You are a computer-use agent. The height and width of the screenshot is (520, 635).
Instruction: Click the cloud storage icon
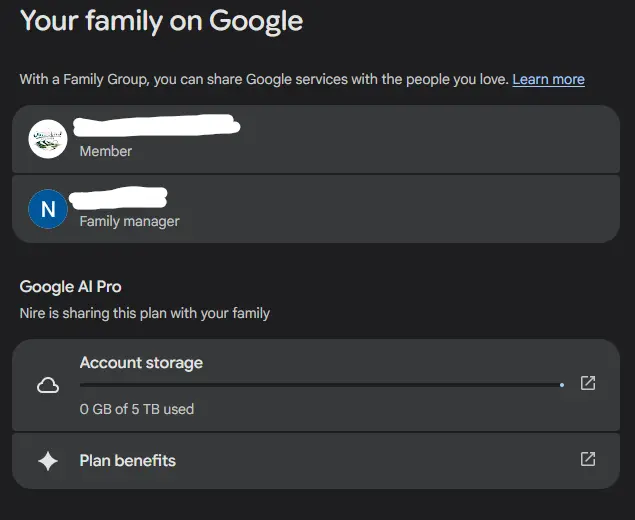pos(48,385)
